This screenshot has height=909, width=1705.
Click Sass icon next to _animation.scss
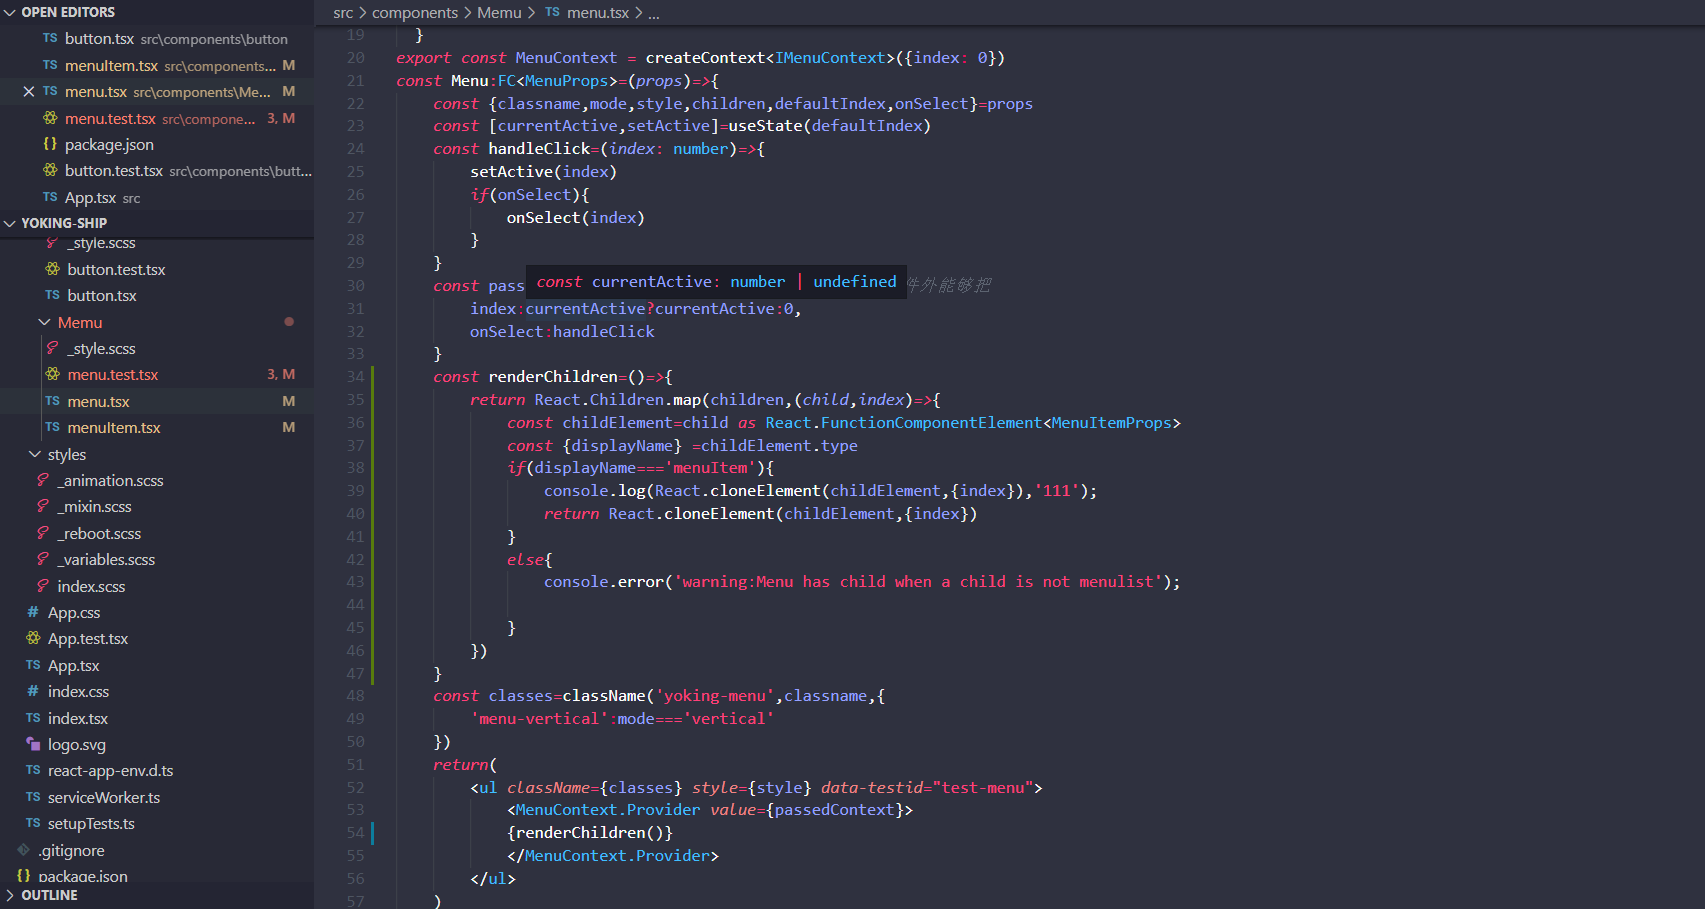click(43, 480)
